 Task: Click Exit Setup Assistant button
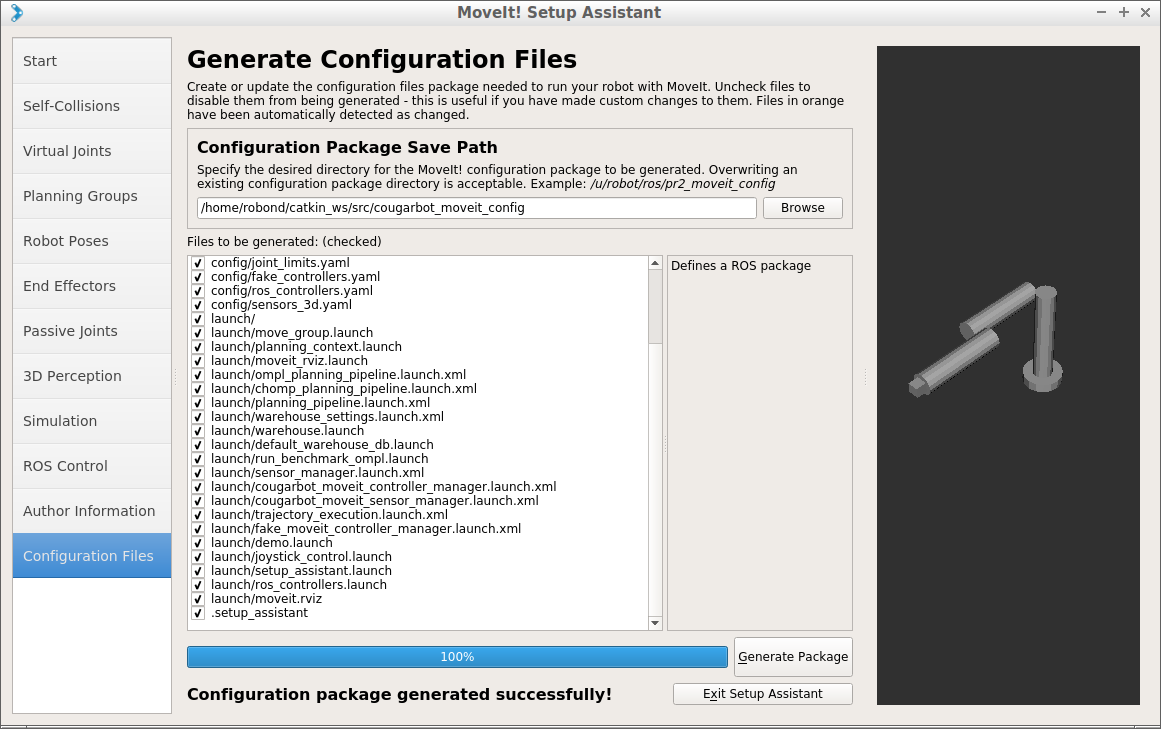[763, 693]
